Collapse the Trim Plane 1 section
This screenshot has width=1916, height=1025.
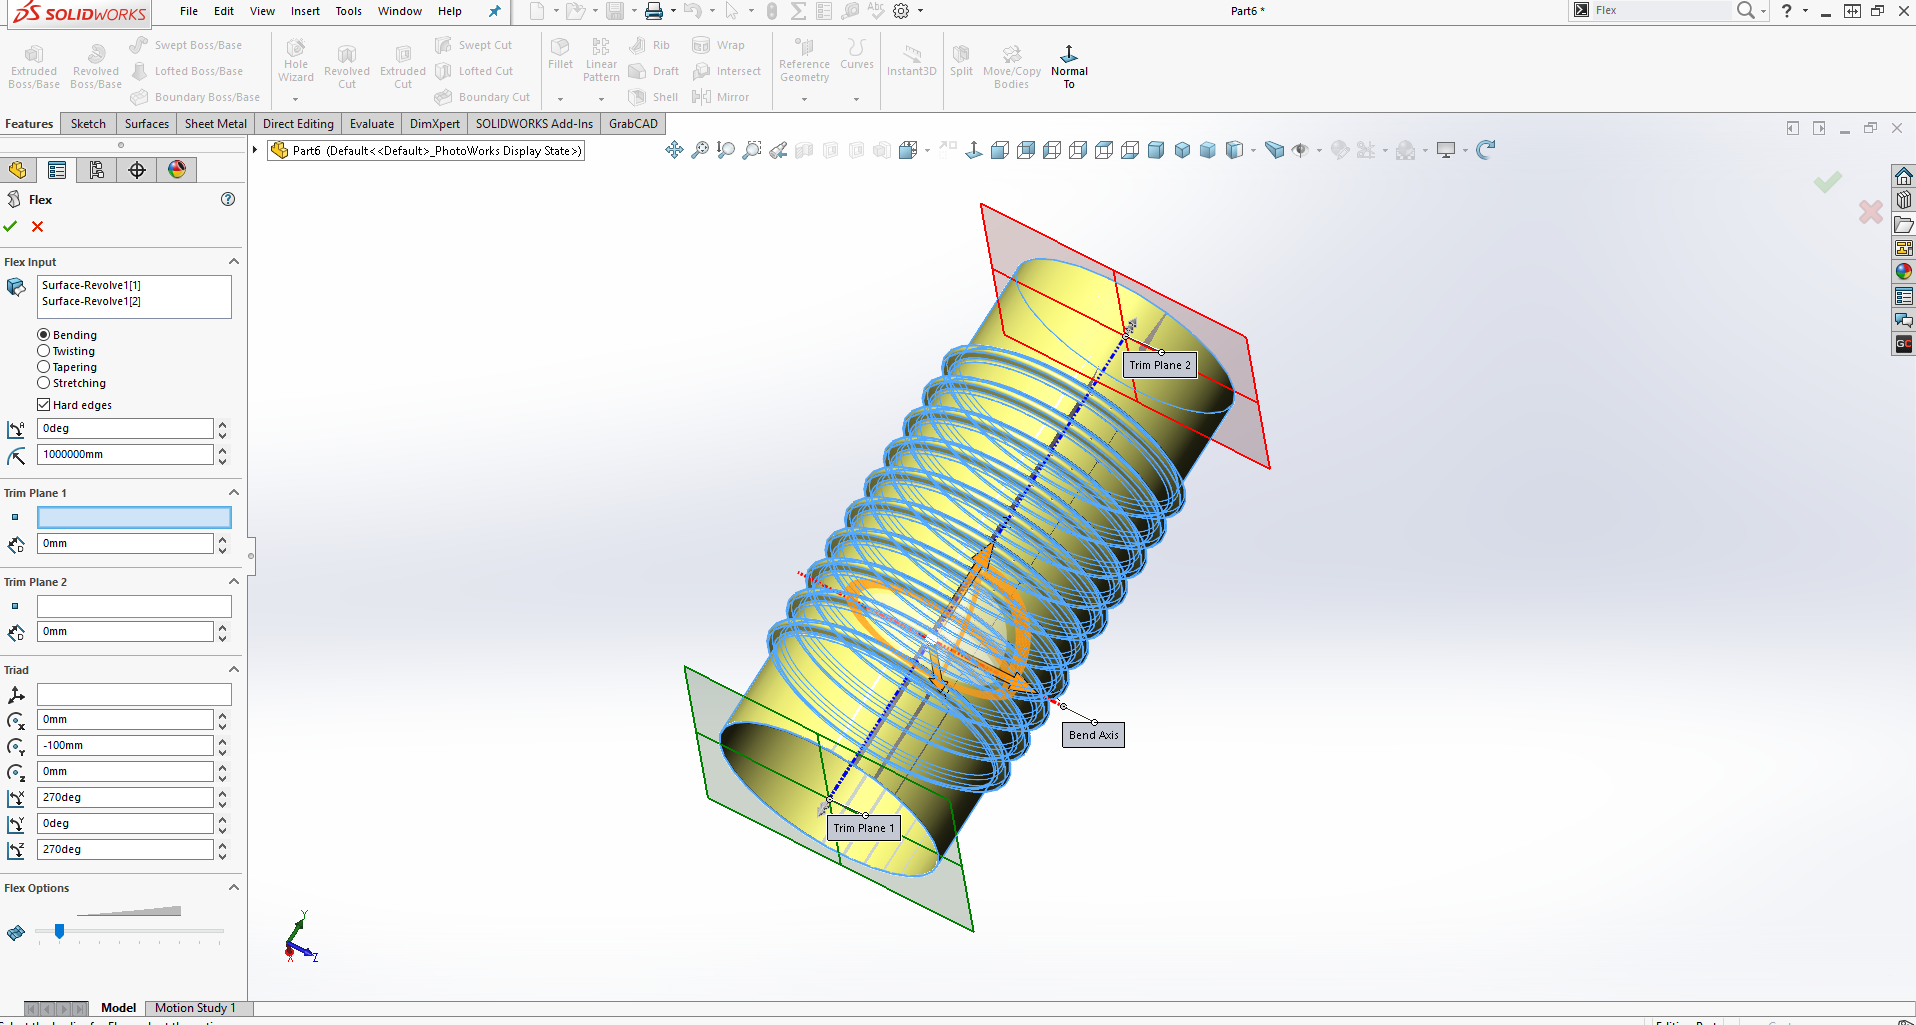[234, 493]
